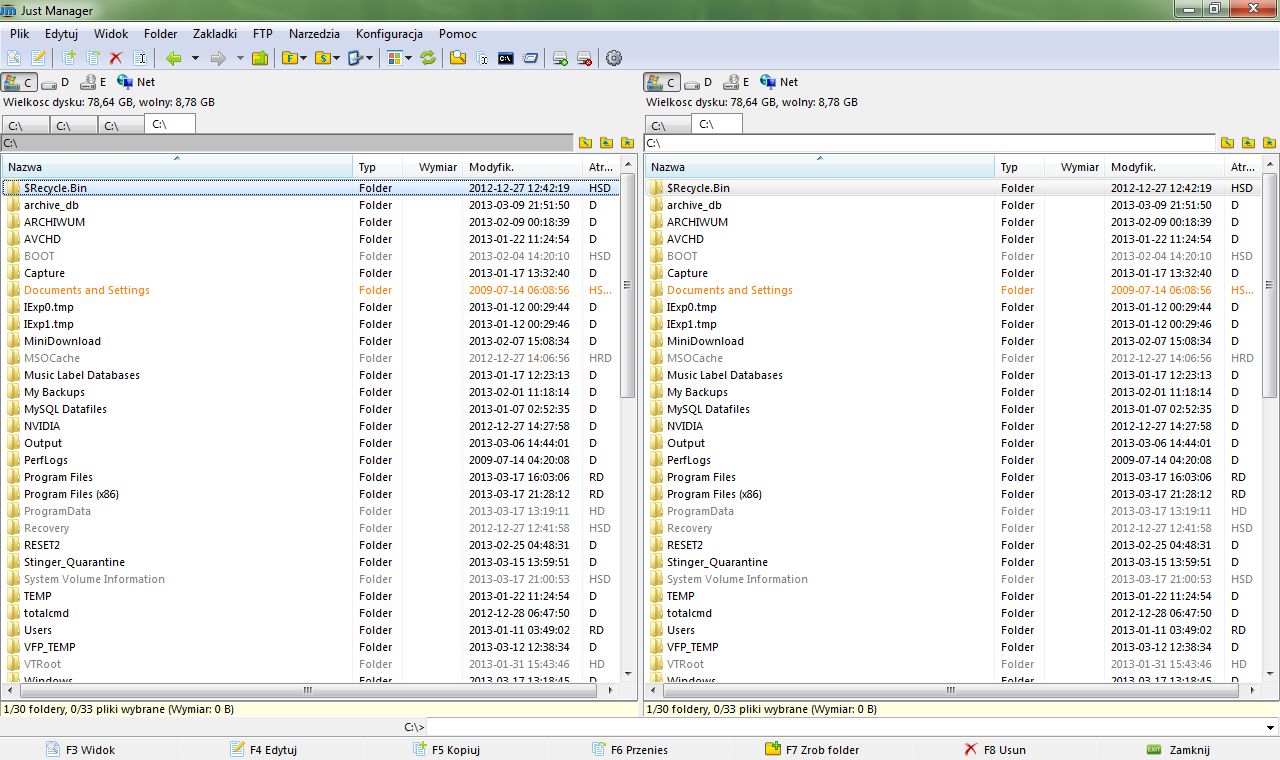This screenshot has height=760, width=1280.
Task: Sort left panel by Typ column header
Action: [x=378, y=167]
